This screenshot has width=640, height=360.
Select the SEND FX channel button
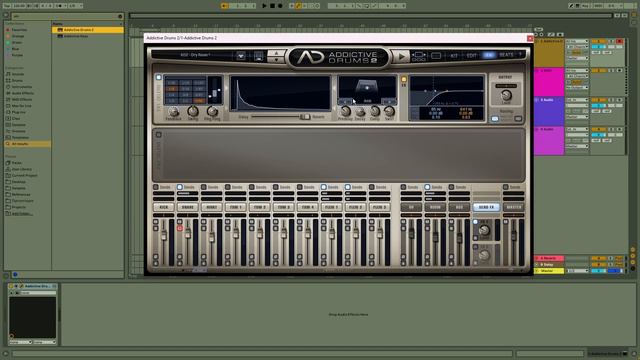pos(486,207)
